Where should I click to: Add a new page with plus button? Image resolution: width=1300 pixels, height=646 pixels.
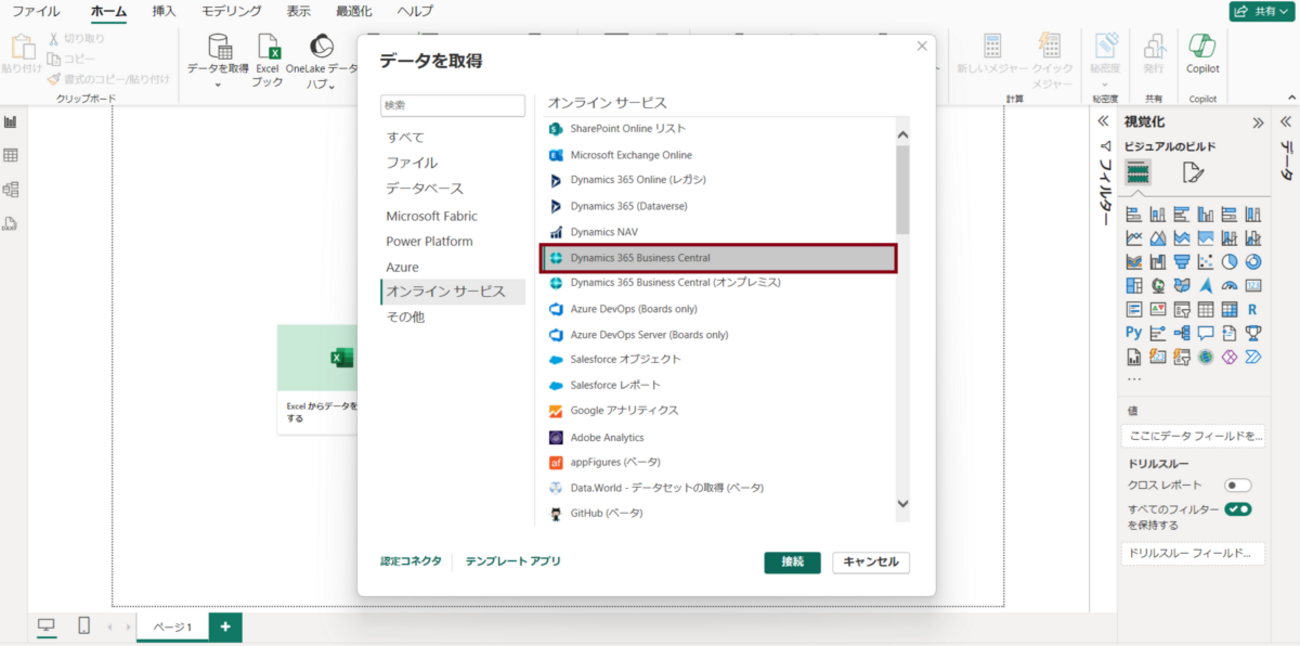[225, 627]
